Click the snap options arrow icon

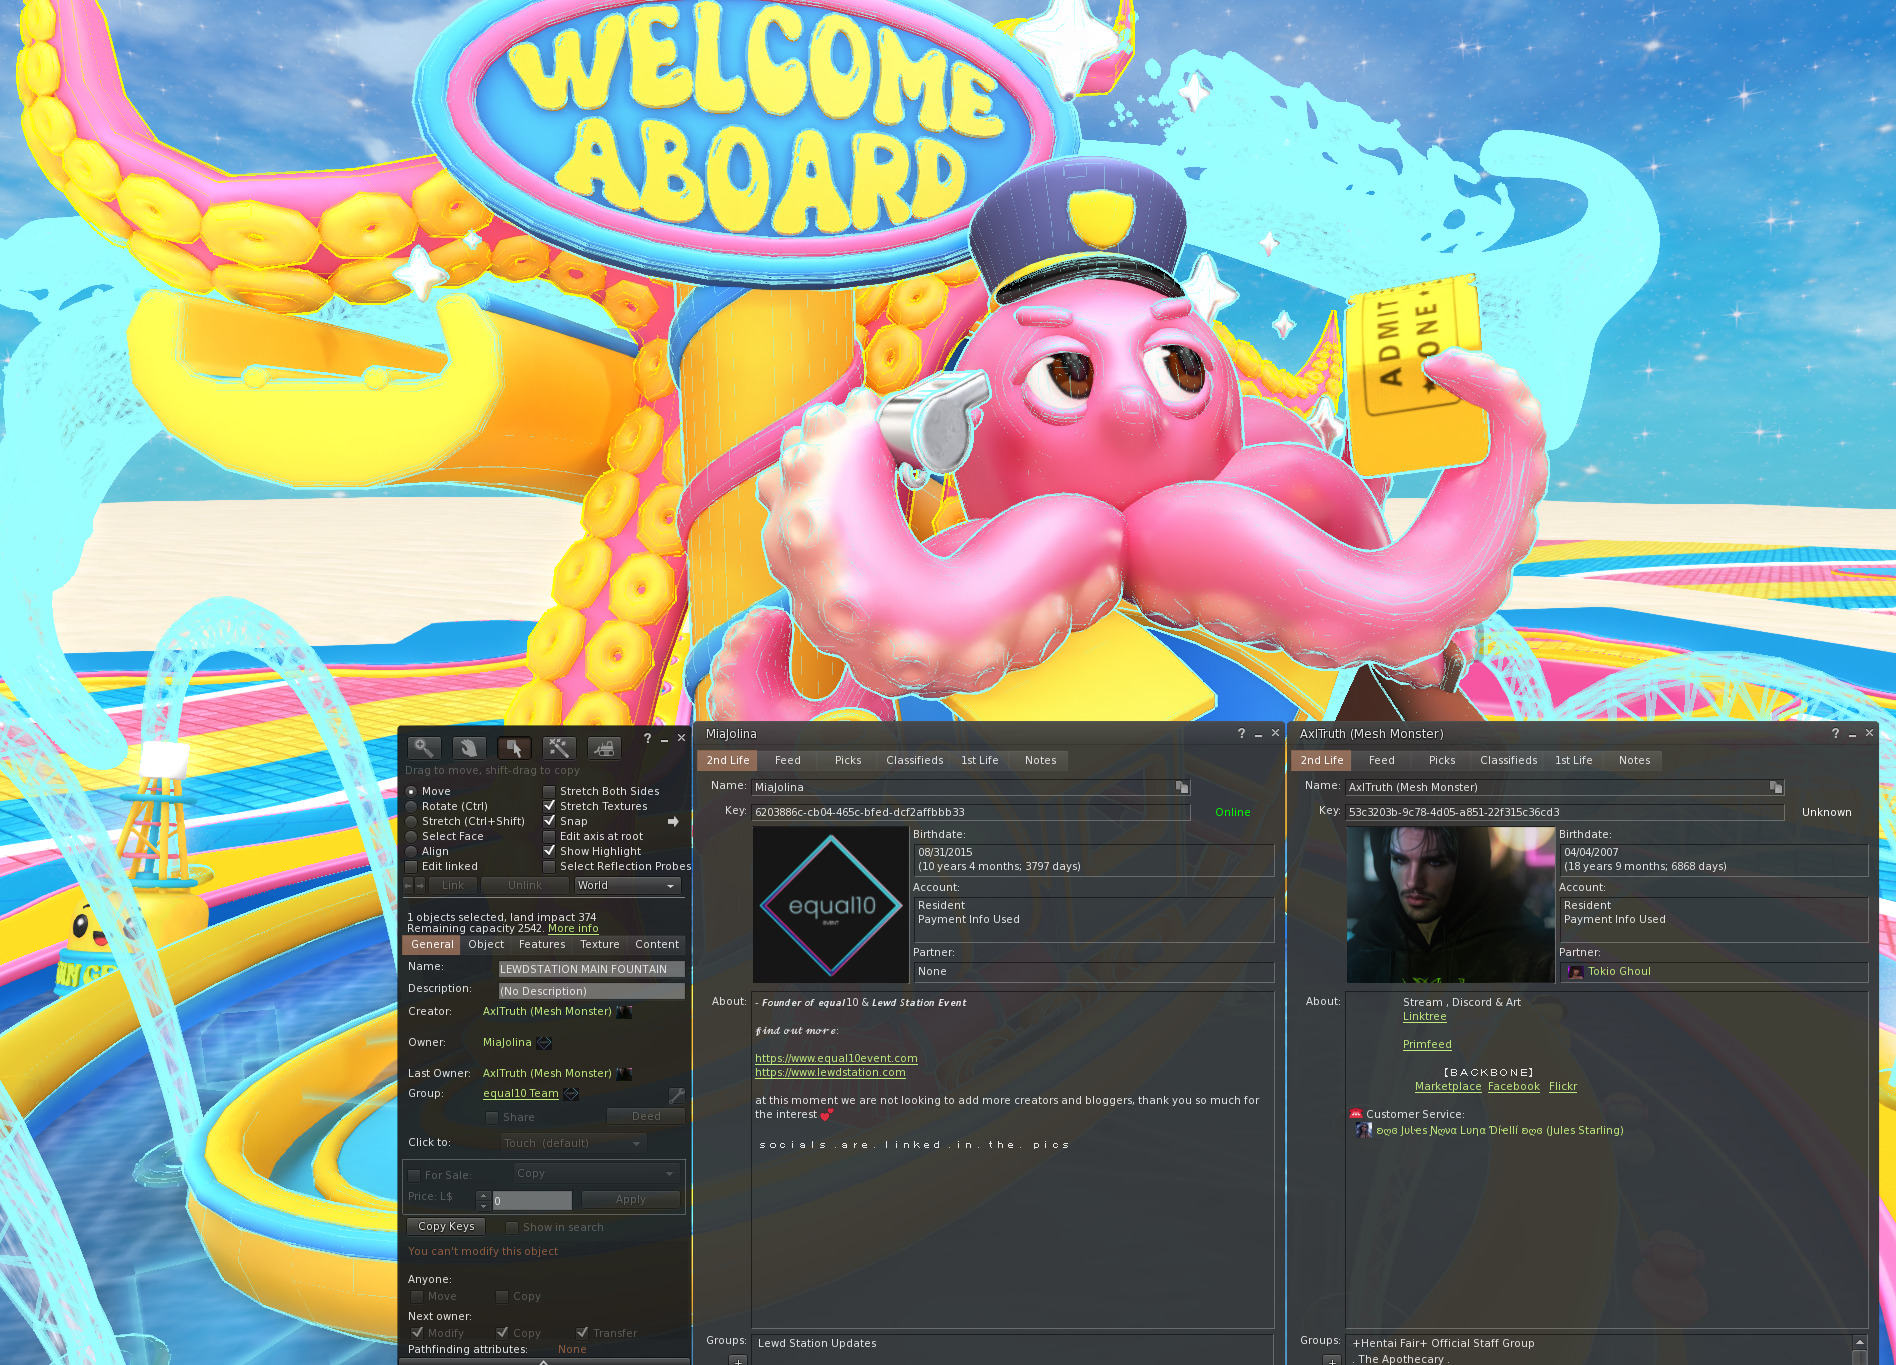(673, 822)
